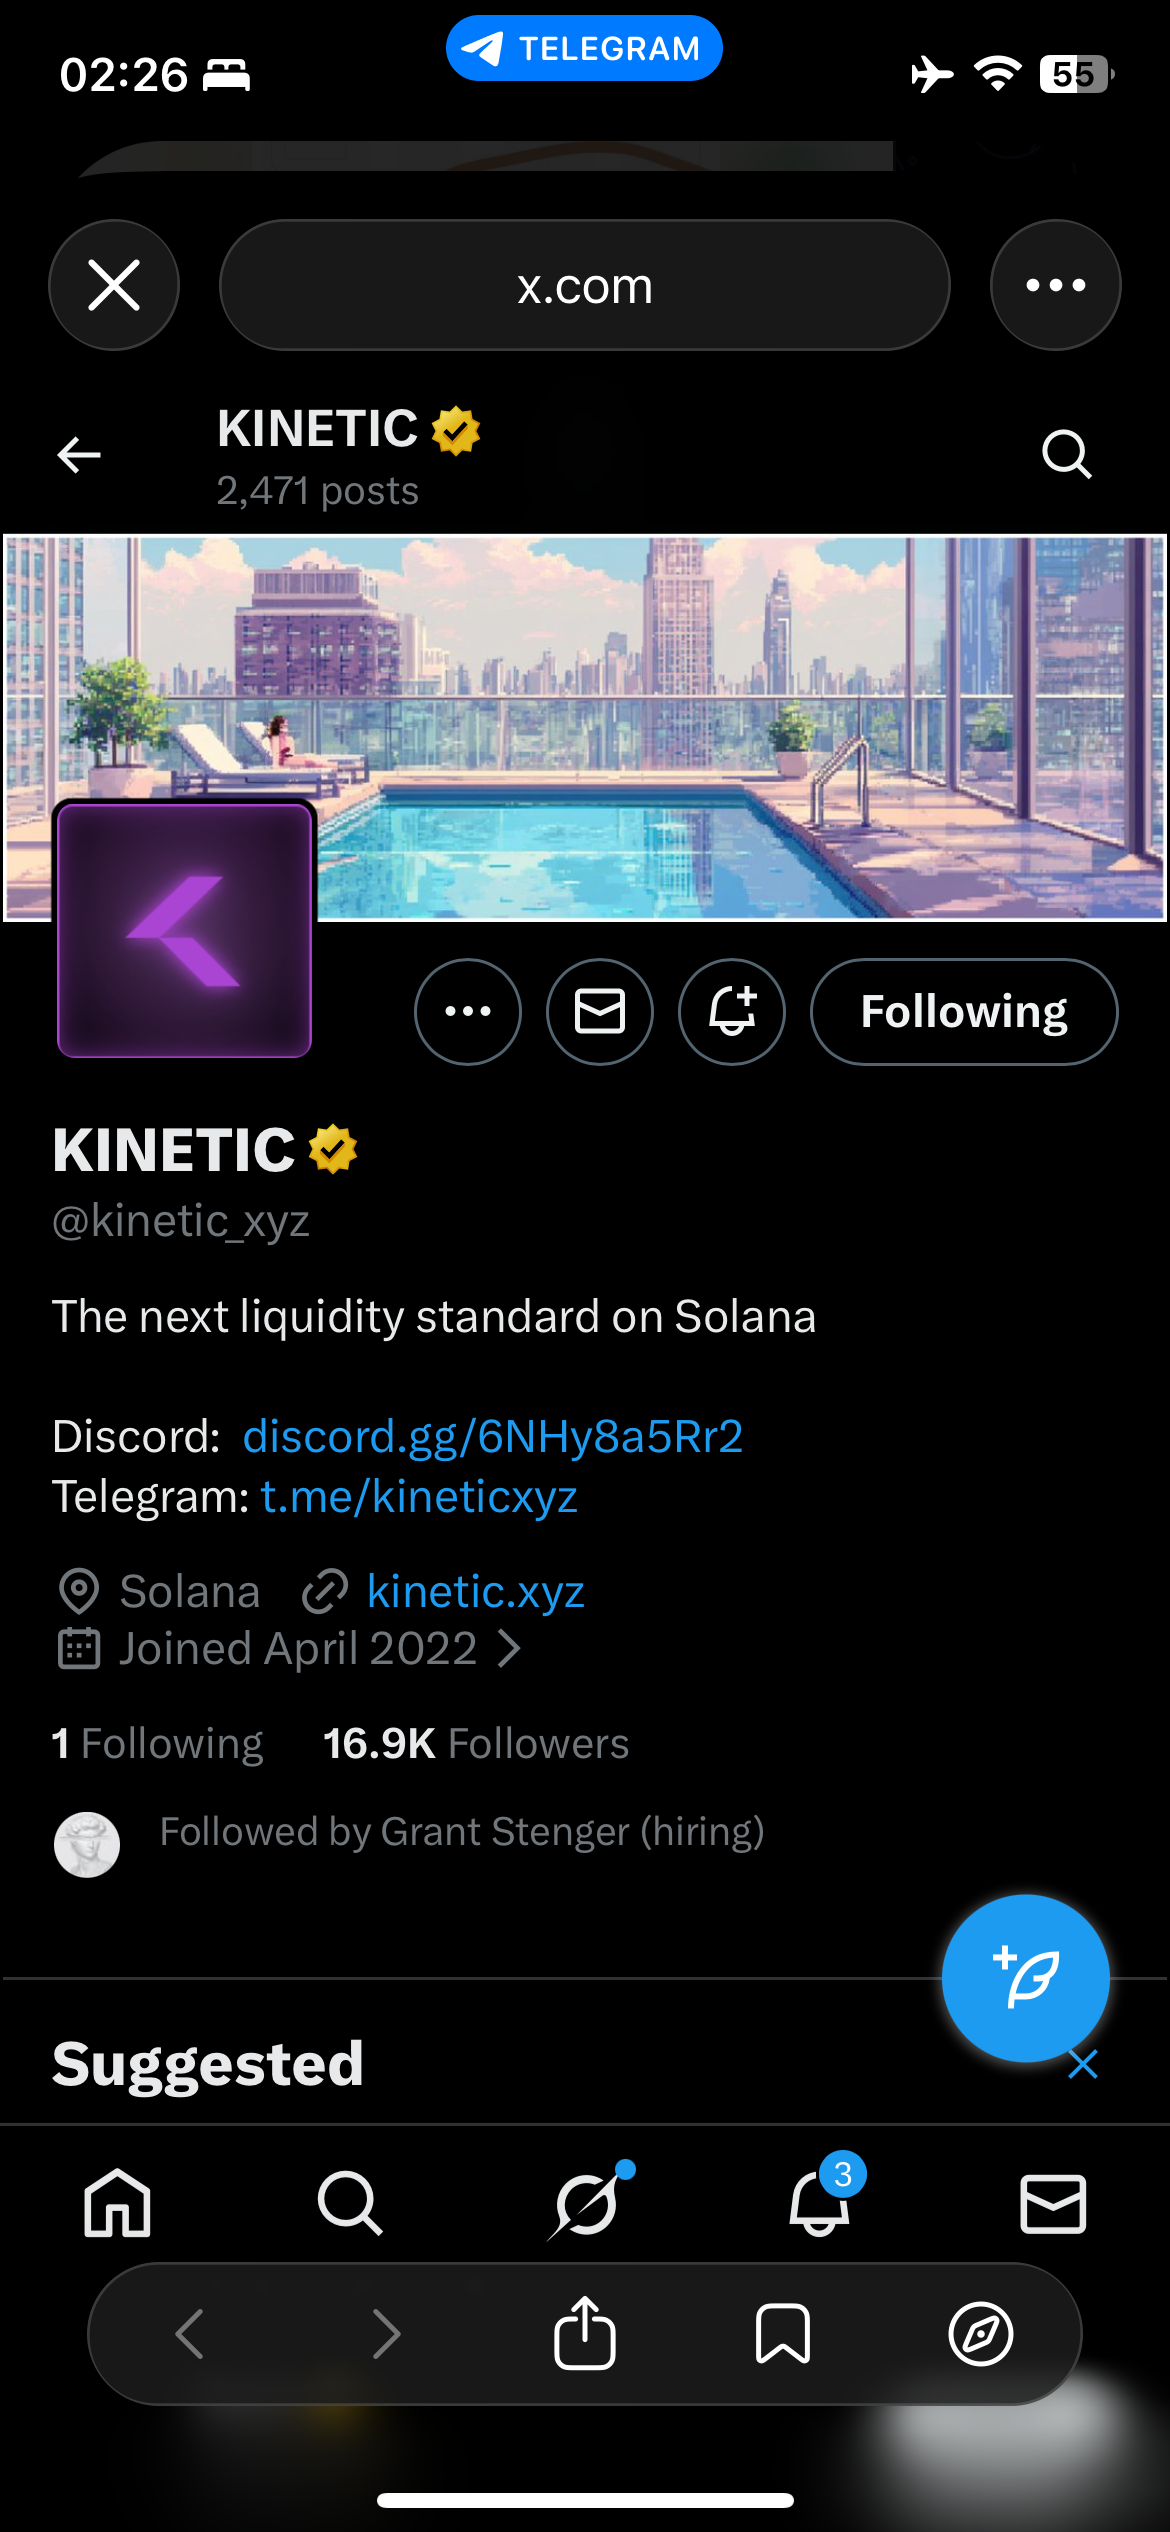Screen dimensions: 1170x2532
Task: Visit the kinetic.xyz website link
Action: (476, 1591)
